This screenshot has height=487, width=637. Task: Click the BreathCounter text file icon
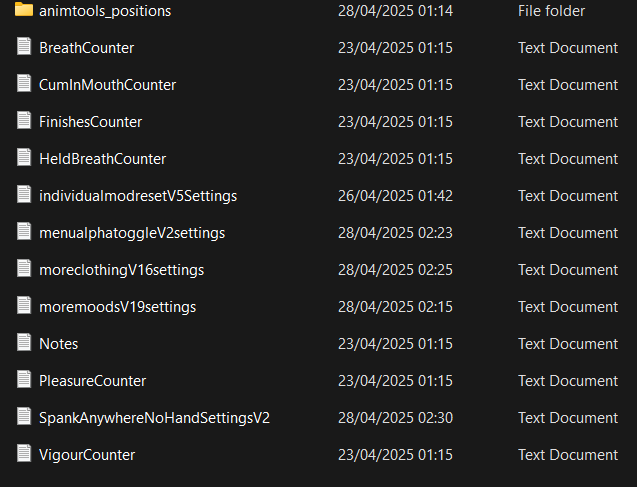pos(24,47)
